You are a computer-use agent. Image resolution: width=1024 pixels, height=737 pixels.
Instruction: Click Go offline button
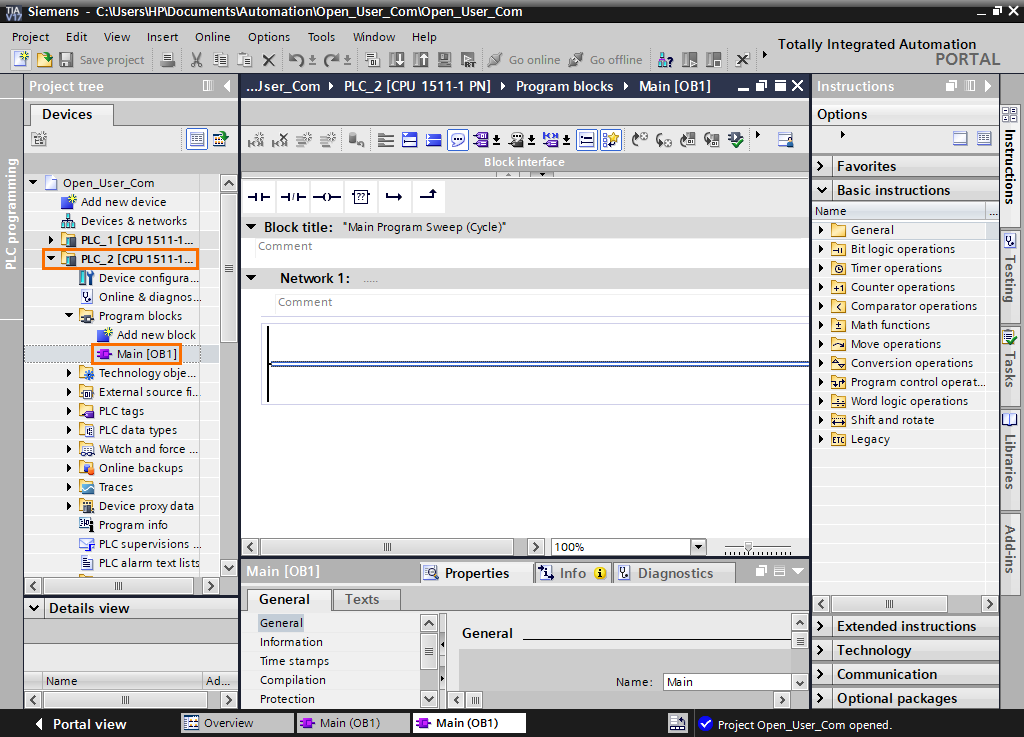pos(605,60)
